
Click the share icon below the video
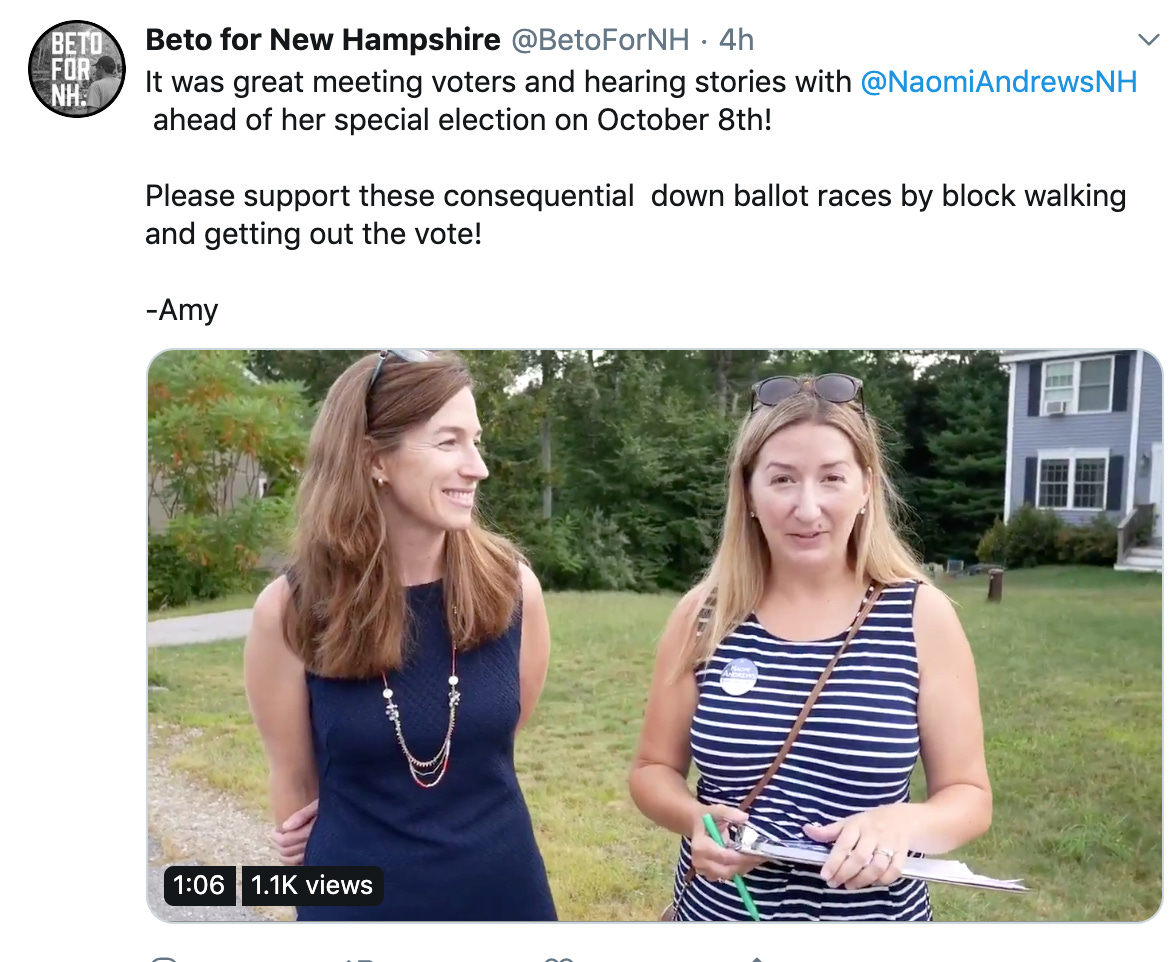click(x=756, y=958)
